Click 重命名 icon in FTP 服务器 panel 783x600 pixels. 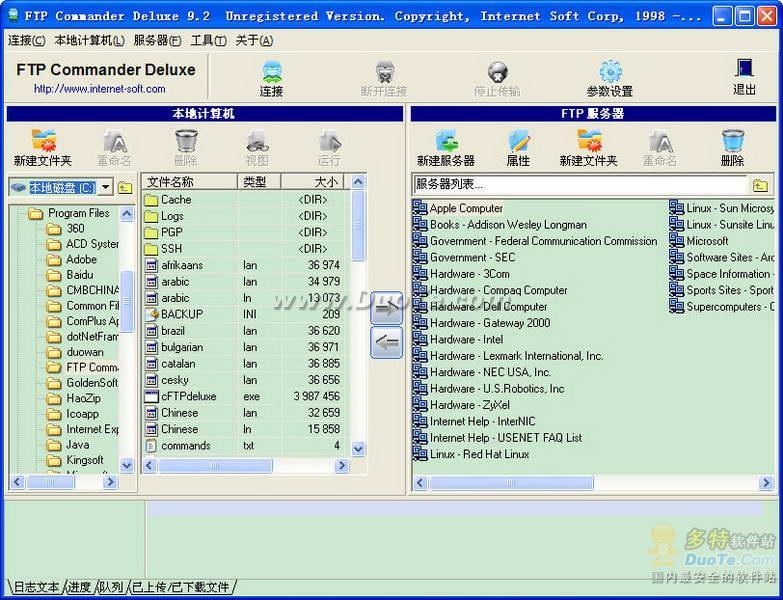click(660, 148)
